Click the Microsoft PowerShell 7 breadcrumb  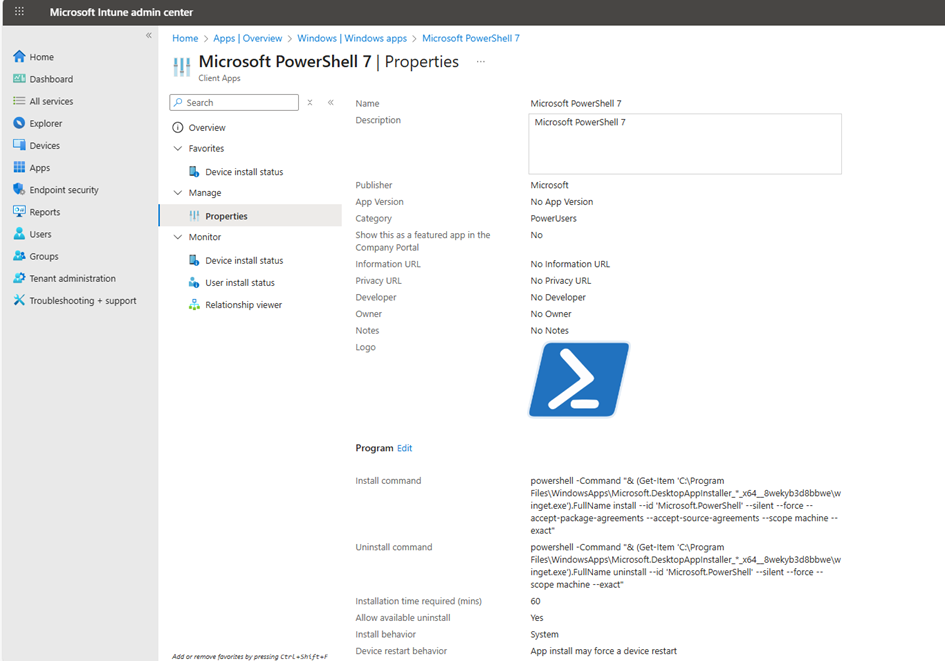tap(471, 38)
